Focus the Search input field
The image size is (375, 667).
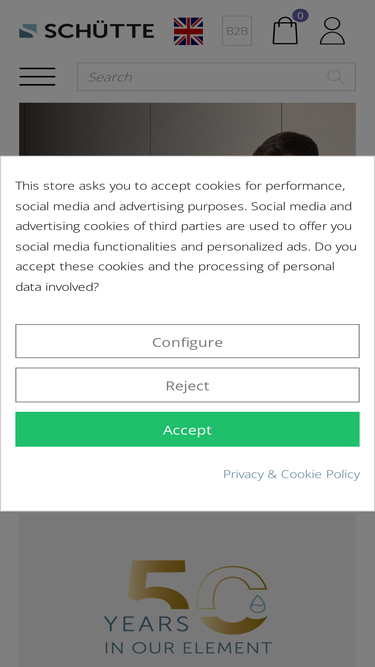[x=216, y=77]
